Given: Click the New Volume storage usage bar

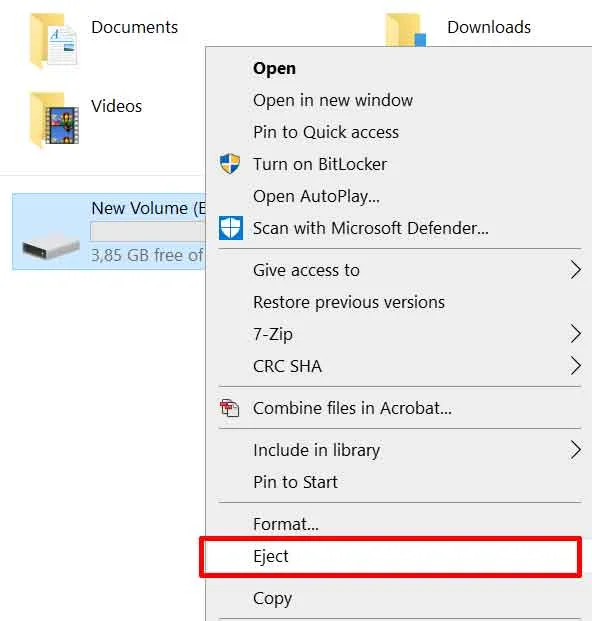Looking at the screenshot, I should point(148,231).
